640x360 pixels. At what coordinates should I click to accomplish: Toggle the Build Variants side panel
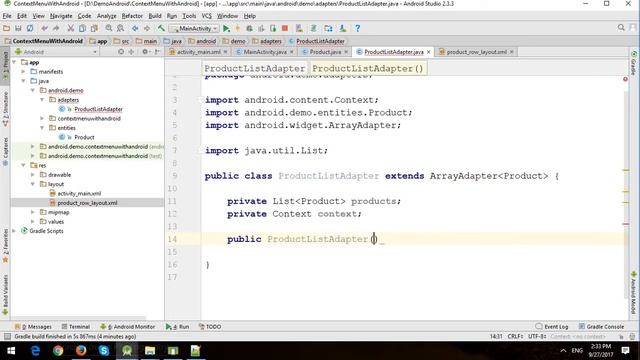pos(5,295)
